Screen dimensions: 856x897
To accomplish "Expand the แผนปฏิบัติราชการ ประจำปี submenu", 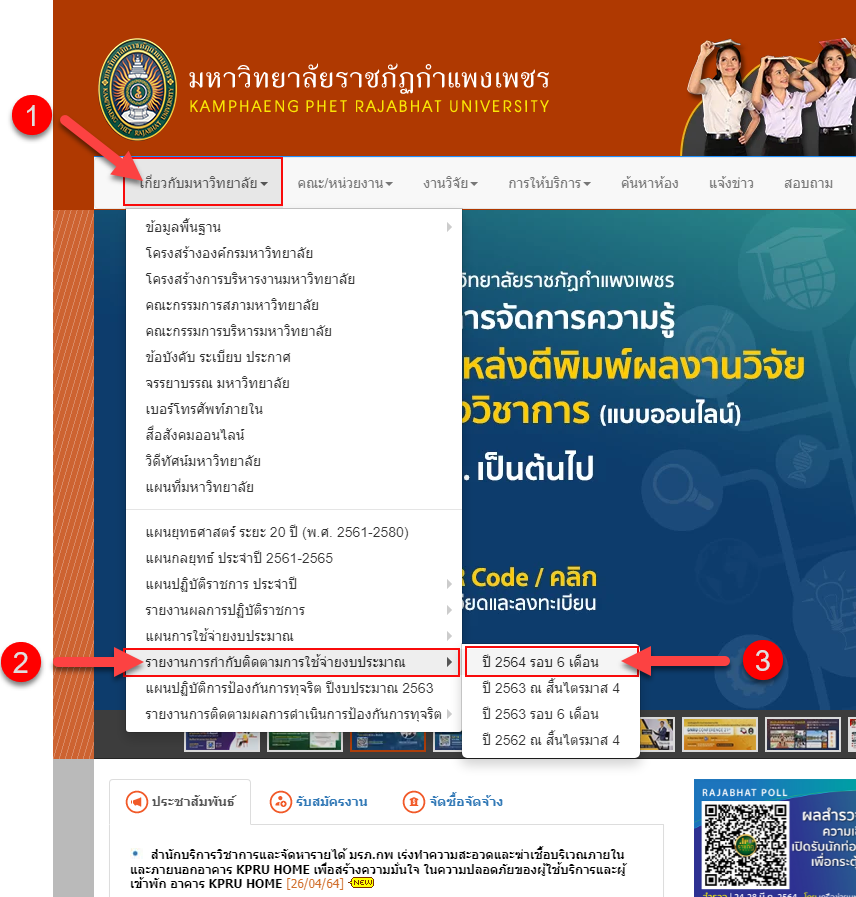I will point(294,584).
